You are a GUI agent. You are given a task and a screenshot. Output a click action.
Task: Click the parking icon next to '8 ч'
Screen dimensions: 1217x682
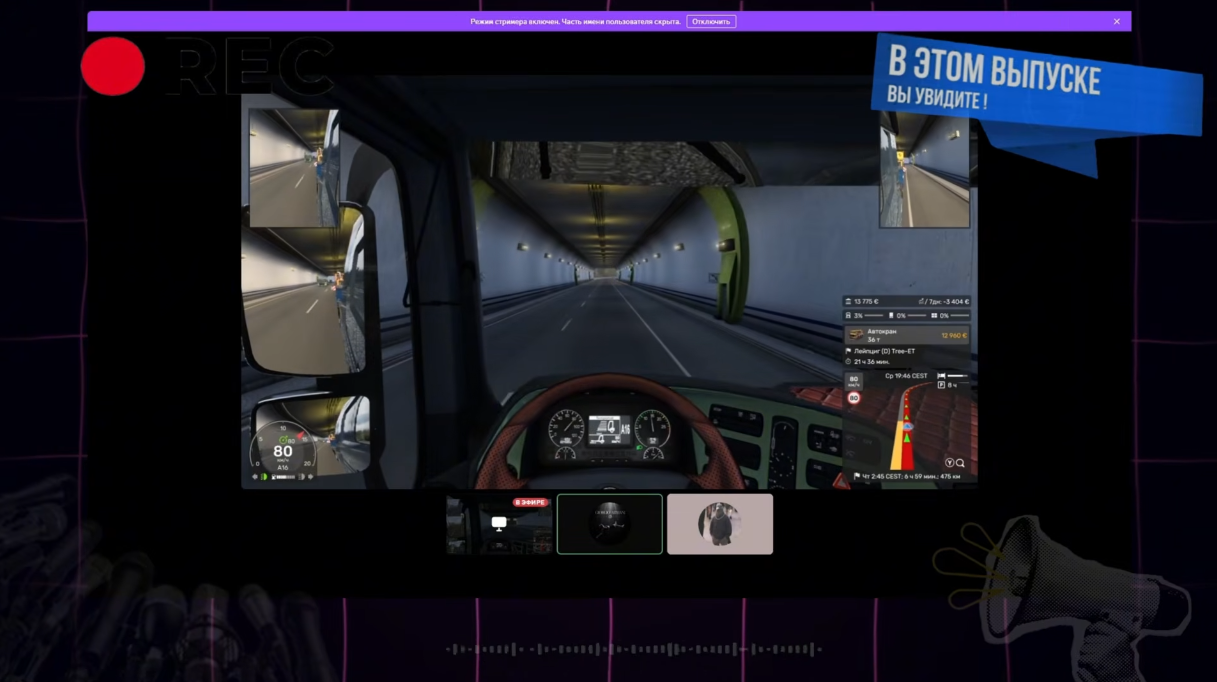pyautogui.click(x=941, y=385)
